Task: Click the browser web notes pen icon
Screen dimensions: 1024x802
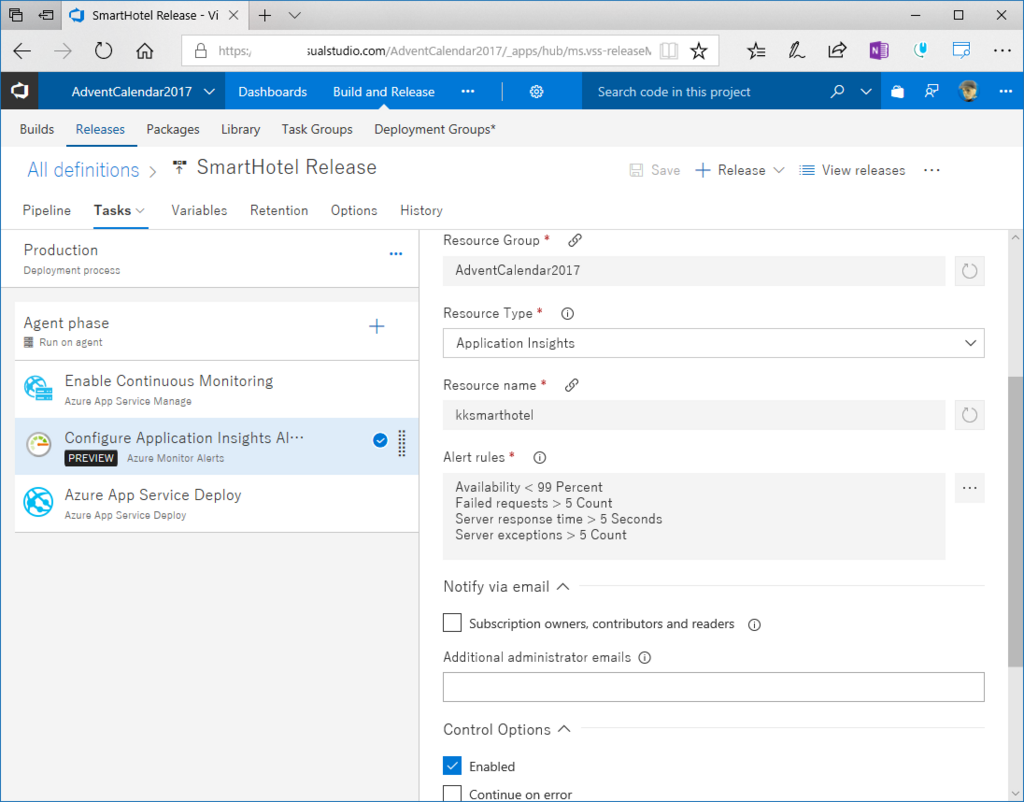Action: 796,51
